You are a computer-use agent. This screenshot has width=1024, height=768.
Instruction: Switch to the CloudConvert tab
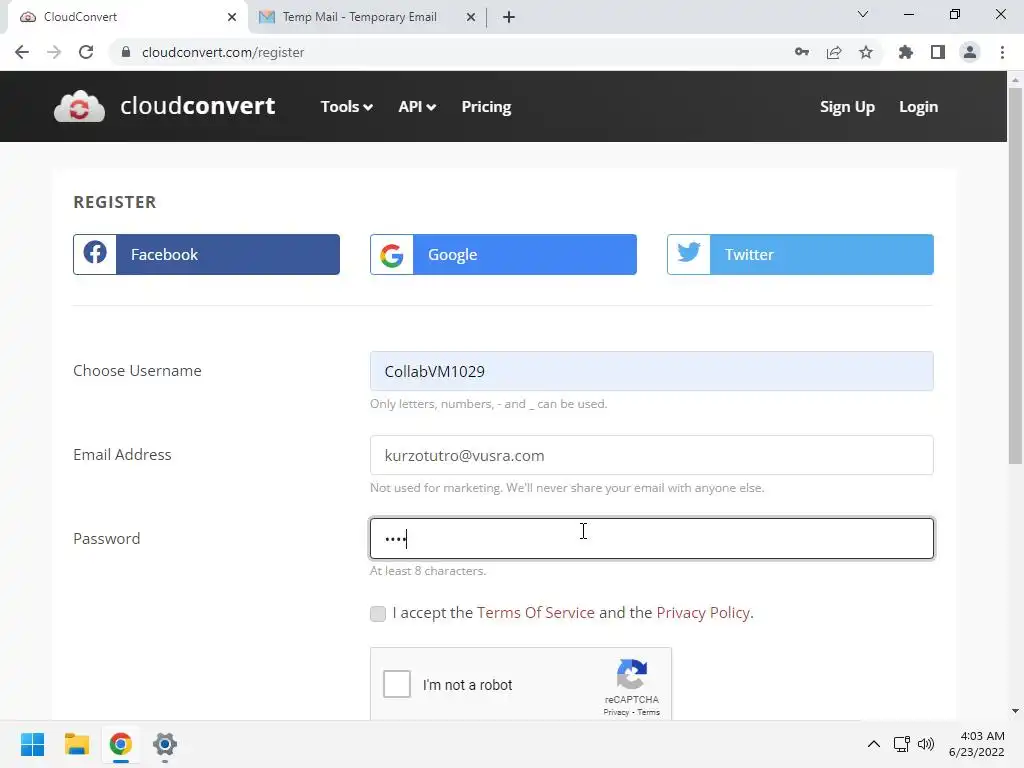(127, 17)
